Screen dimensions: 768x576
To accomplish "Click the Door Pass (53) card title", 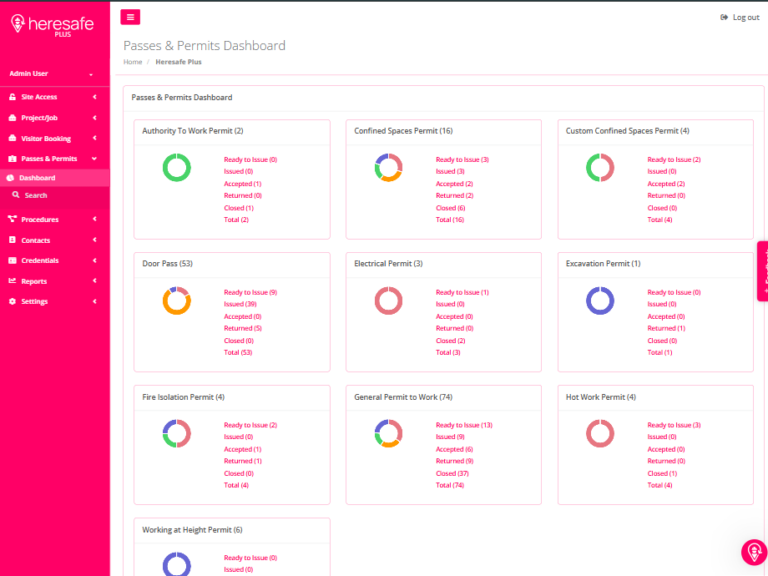I will pyautogui.click(x=168, y=264).
